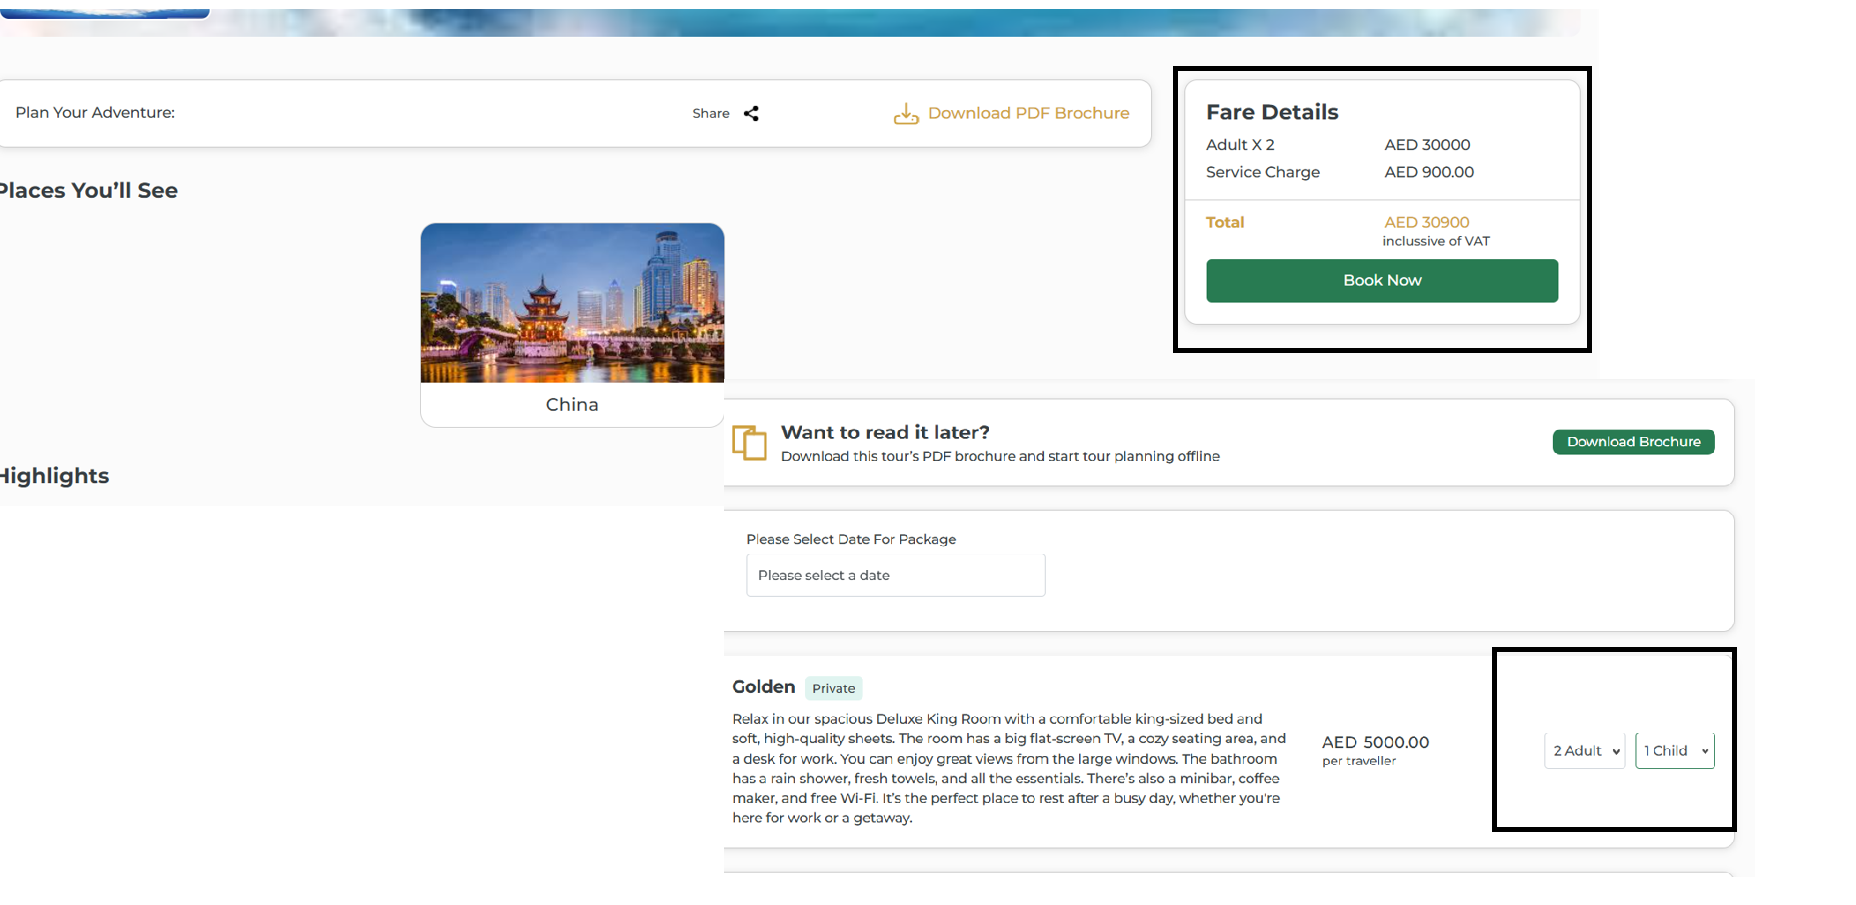
Task: Click the Private badge next to Golden
Action: [833, 689]
